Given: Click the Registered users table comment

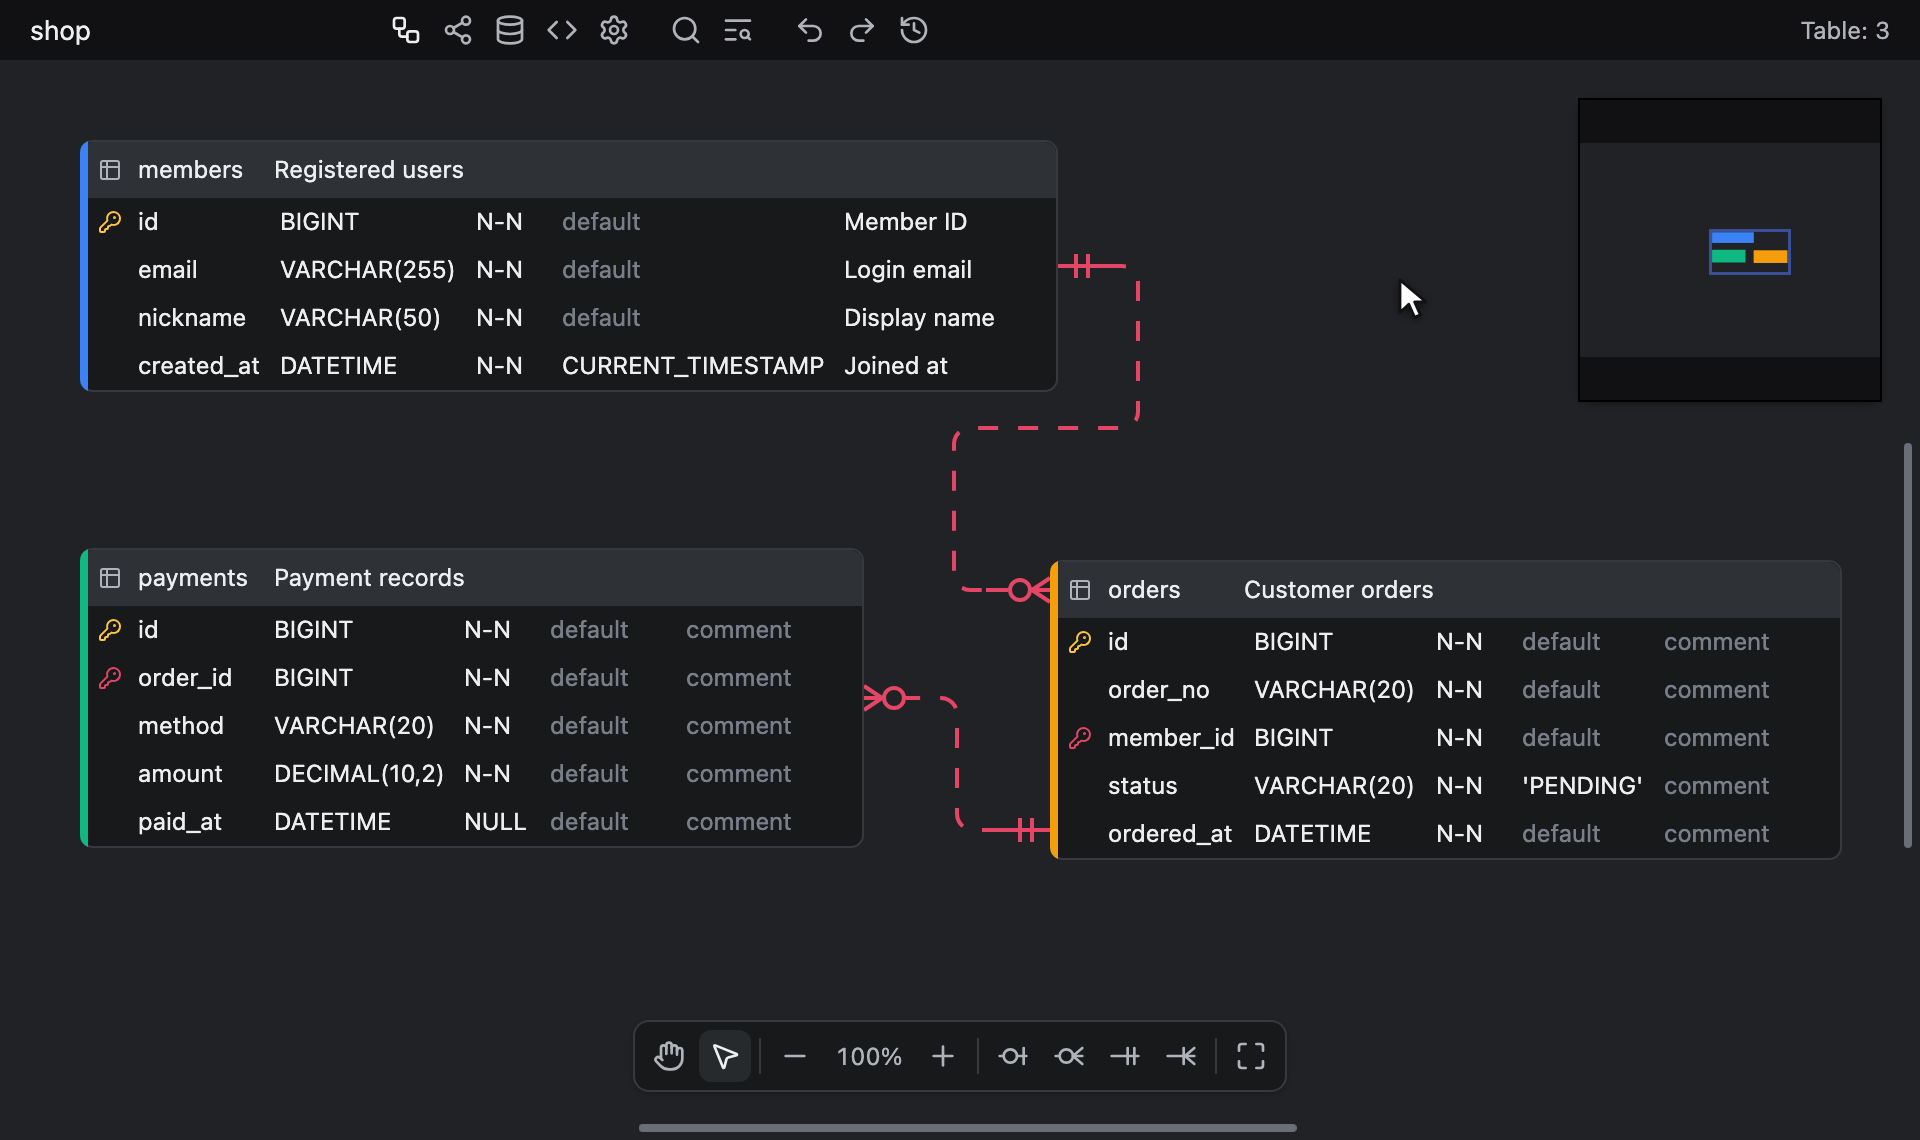Looking at the screenshot, I should [x=369, y=170].
